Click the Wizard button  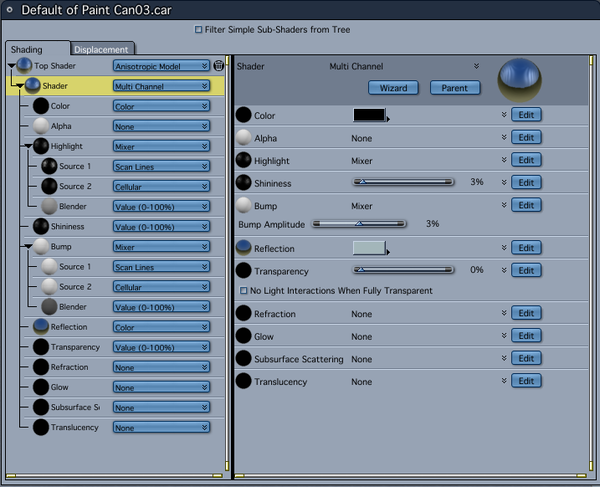point(393,88)
